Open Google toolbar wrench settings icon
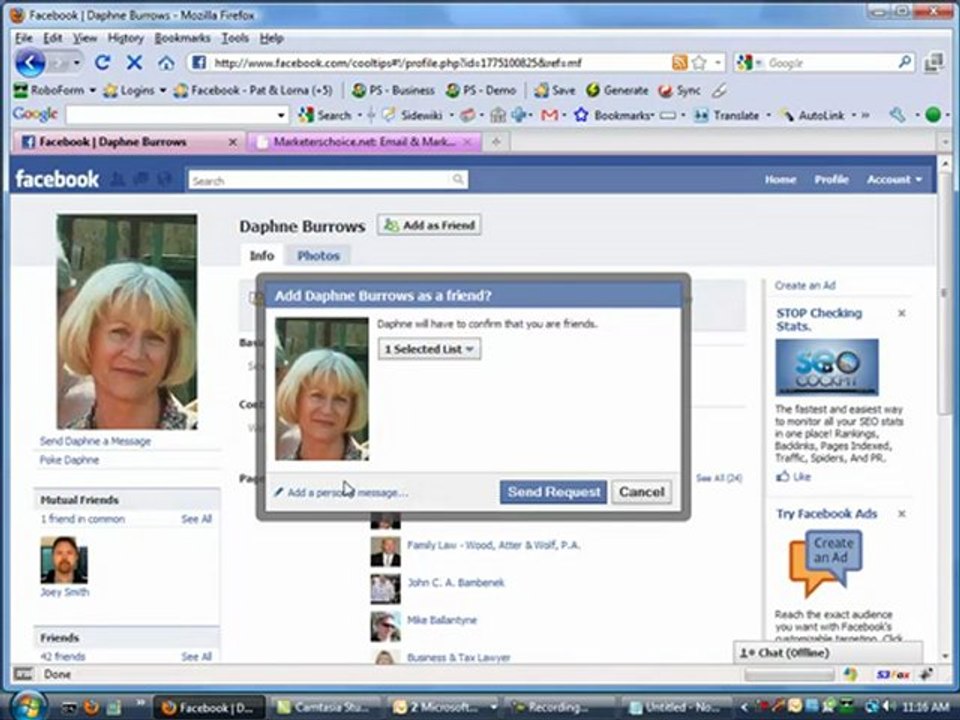960x720 pixels. pyautogui.click(x=898, y=115)
